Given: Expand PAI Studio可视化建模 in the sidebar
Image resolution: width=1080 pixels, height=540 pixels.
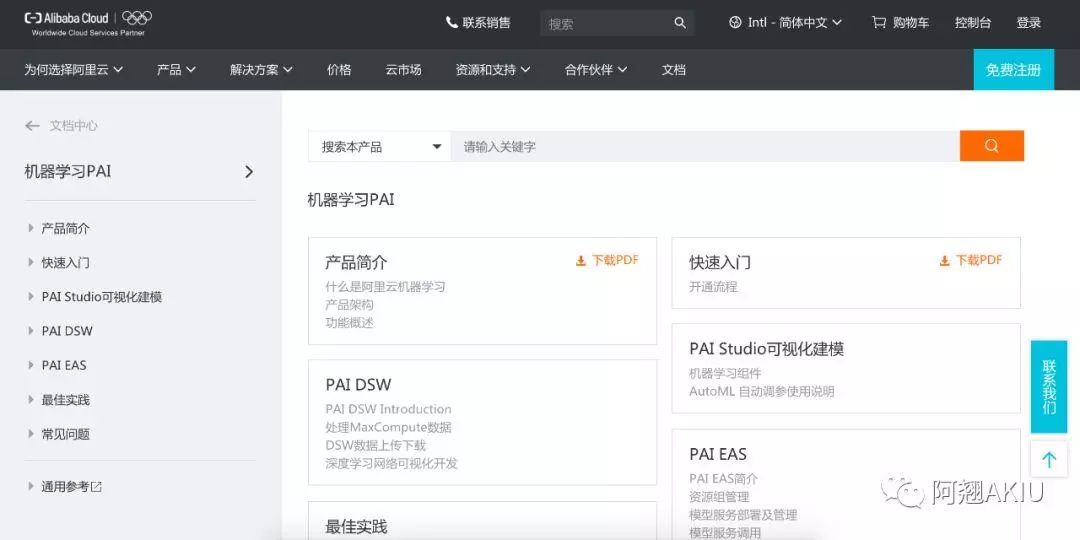Looking at the screenshot, I should click(x=30, y=297).
